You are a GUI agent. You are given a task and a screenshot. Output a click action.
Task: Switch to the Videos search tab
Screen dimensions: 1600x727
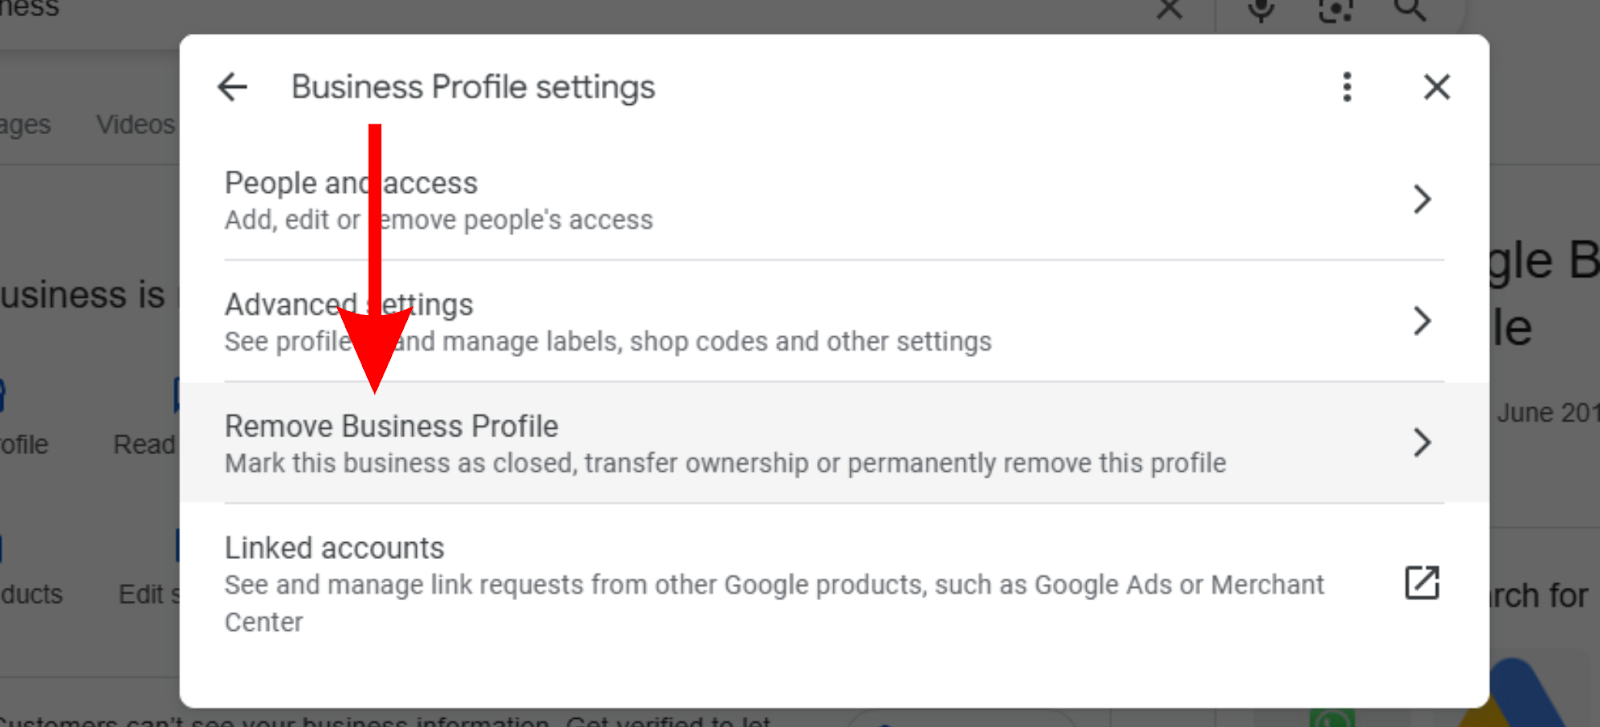click(135, 125)
